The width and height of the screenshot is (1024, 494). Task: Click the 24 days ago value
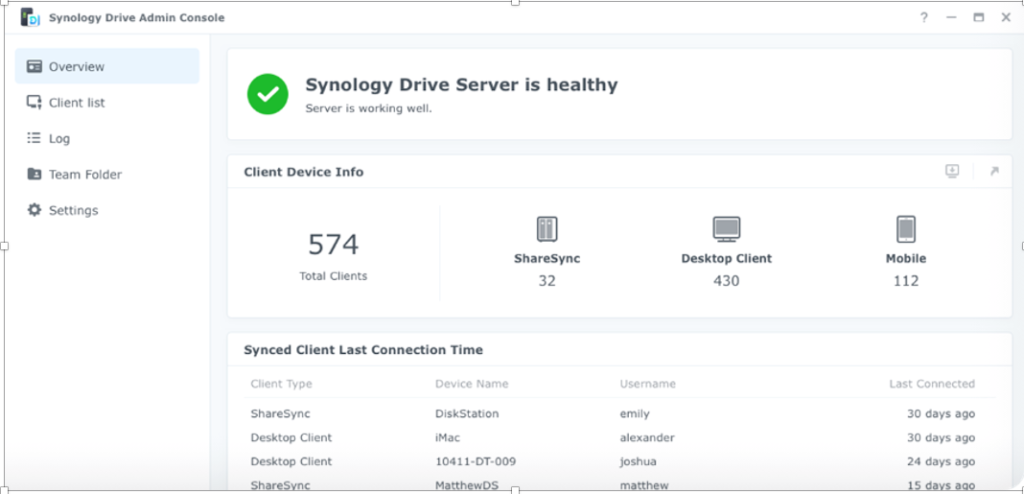[x=940, y=461]
